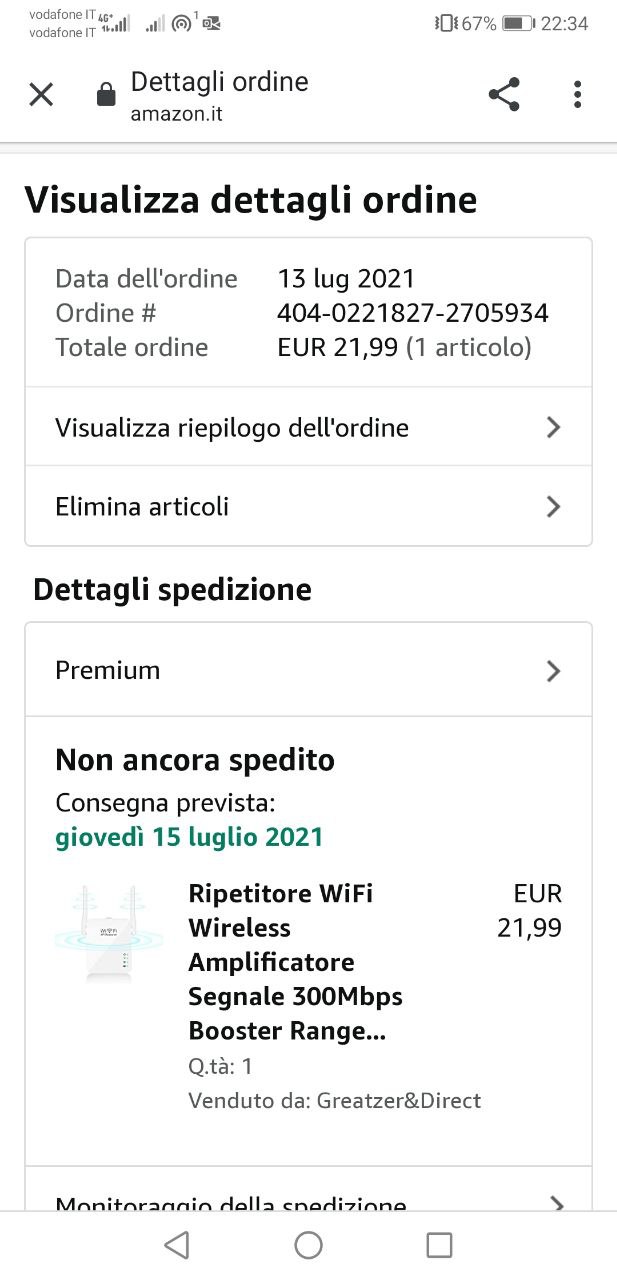Tap chevron beside Elimina articoli
Screen dimensions: 617x1280
[553, 506]
